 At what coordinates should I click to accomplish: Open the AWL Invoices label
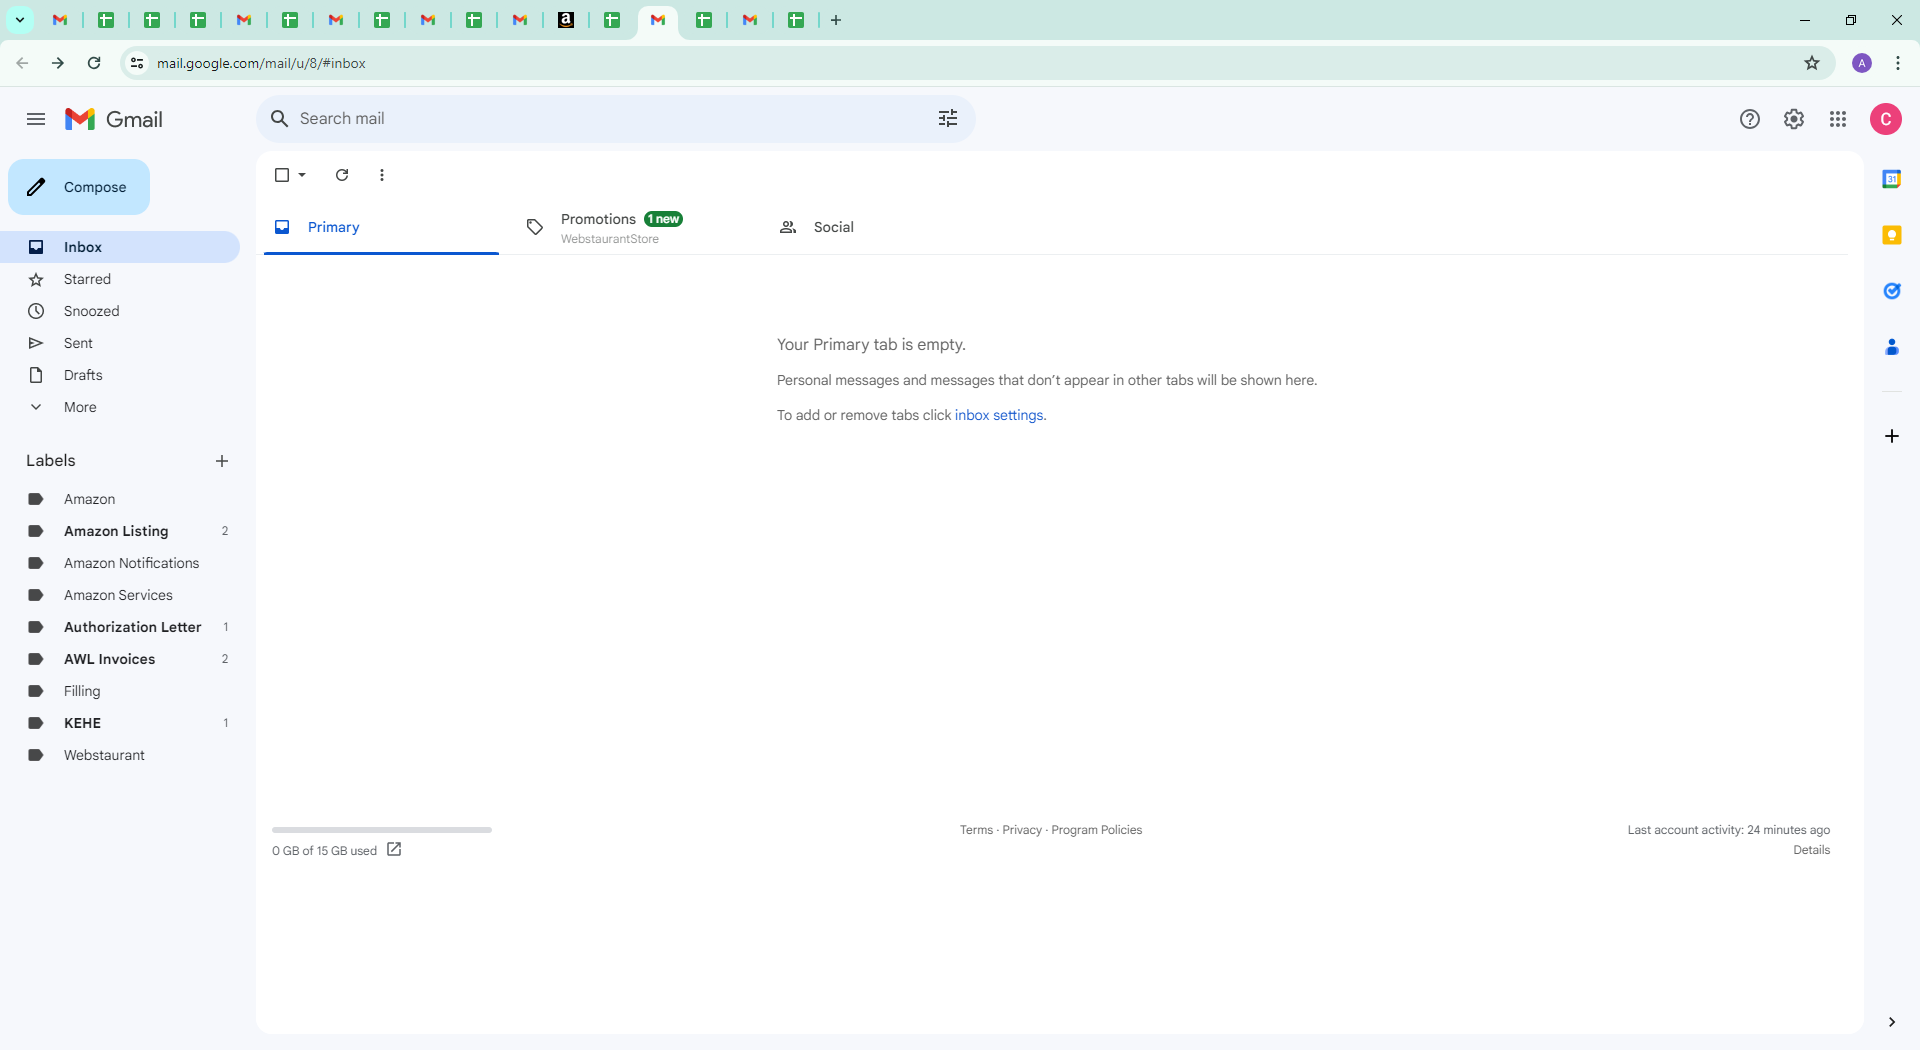(x=120, y=659)
